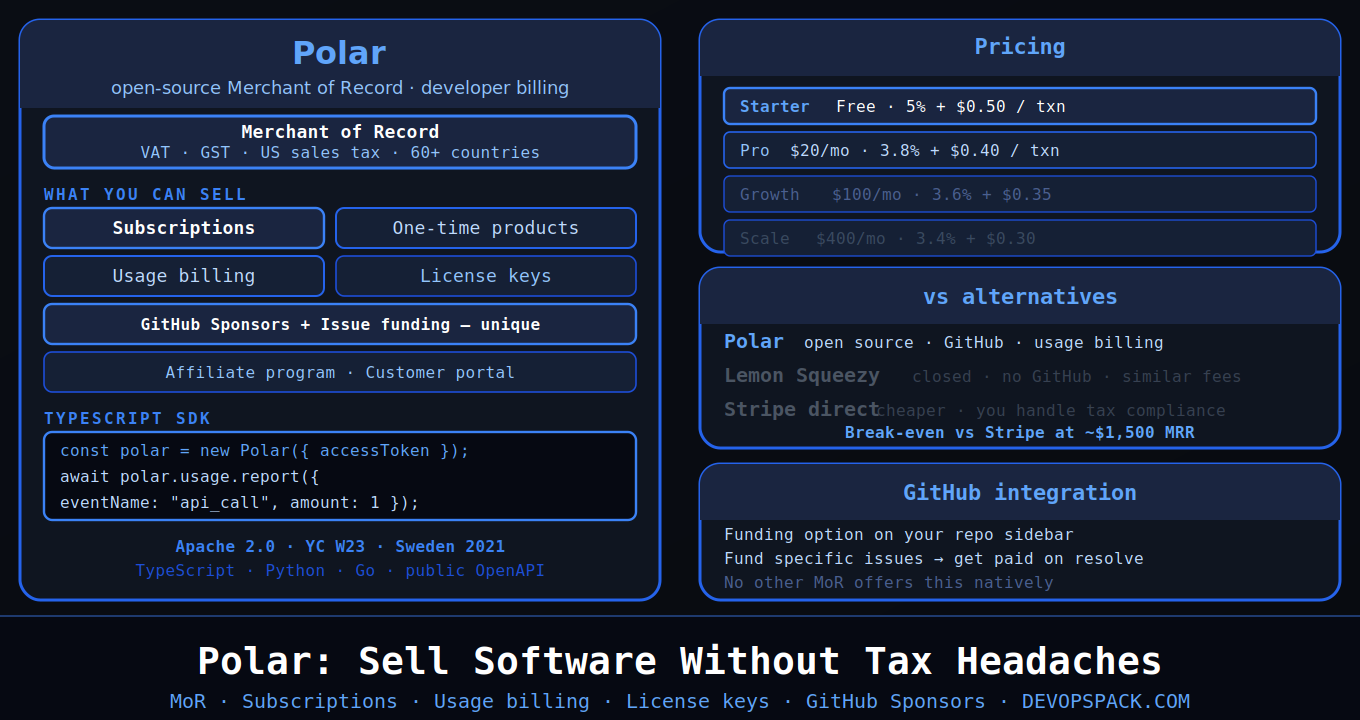The height and width of the screenshot is (720, 1360).
Task: Click the Pricing panel header
Action: click(1020, 47)
